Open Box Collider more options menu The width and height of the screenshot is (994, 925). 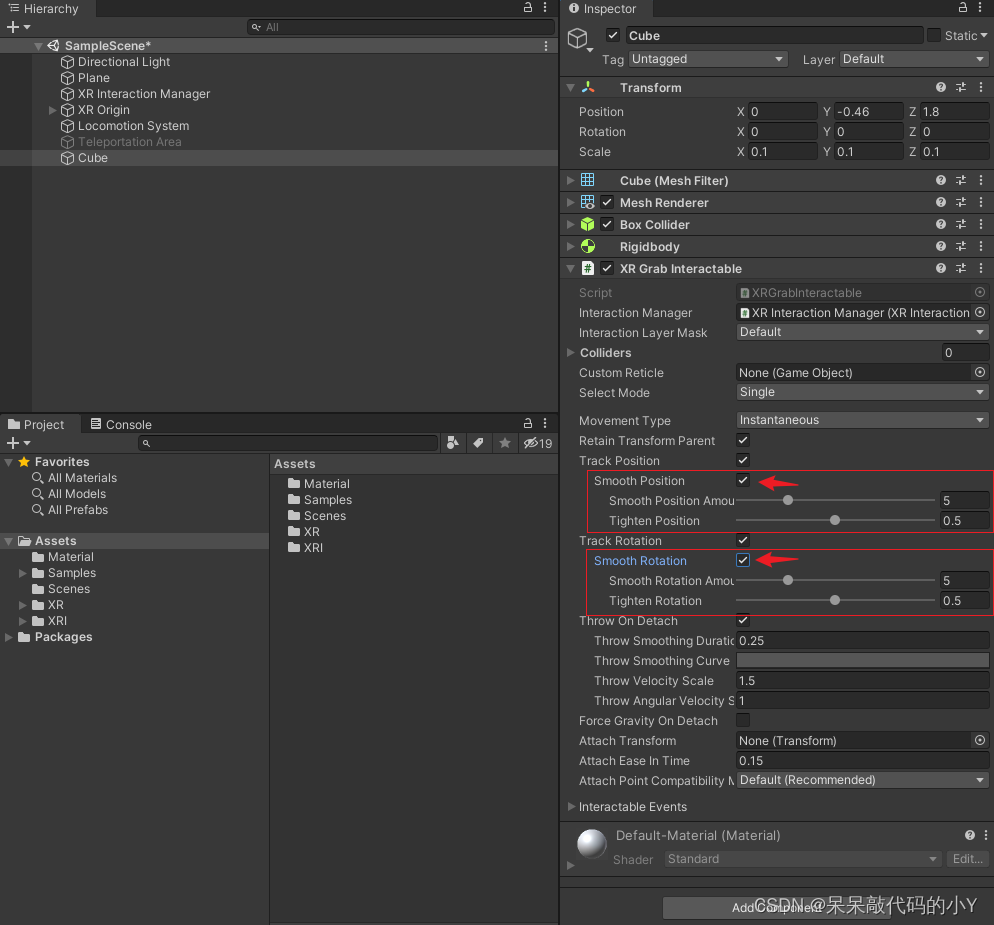coord(980,225)
